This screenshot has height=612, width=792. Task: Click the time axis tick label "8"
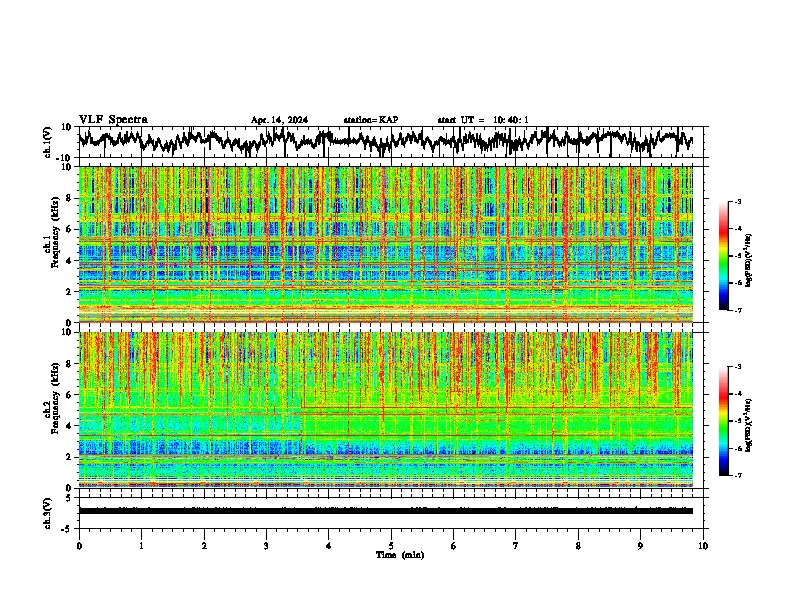578,546
